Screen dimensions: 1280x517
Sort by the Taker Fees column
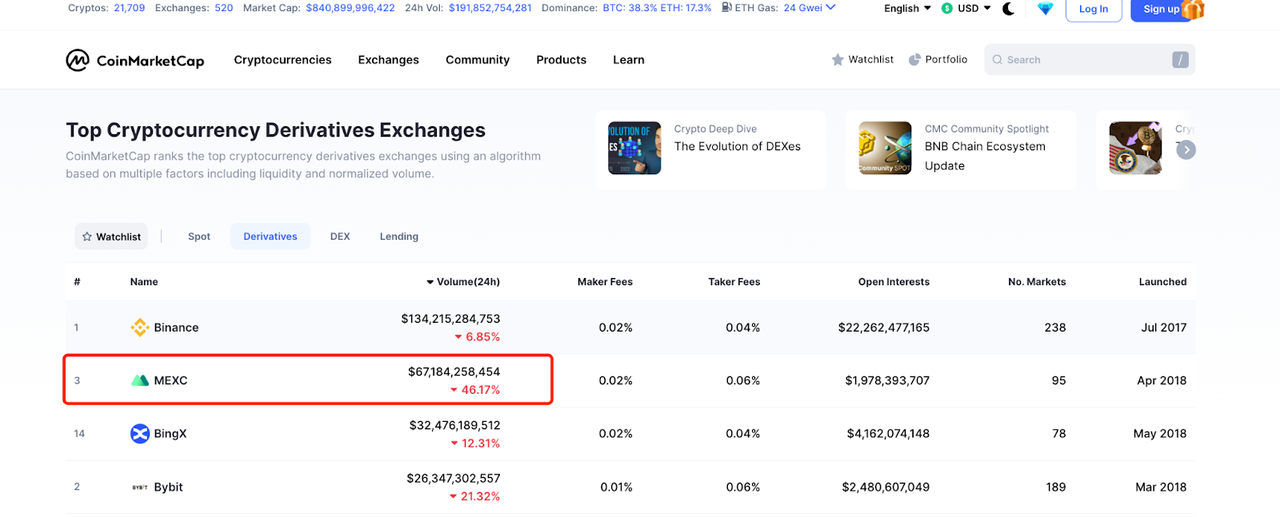pos(734,282)
